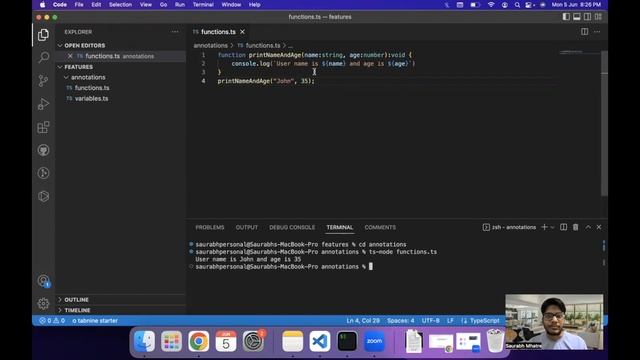The height and width of the screenshot is (360, 640).
Task: Open Notes app from the Dock
Action: (292, 341)
